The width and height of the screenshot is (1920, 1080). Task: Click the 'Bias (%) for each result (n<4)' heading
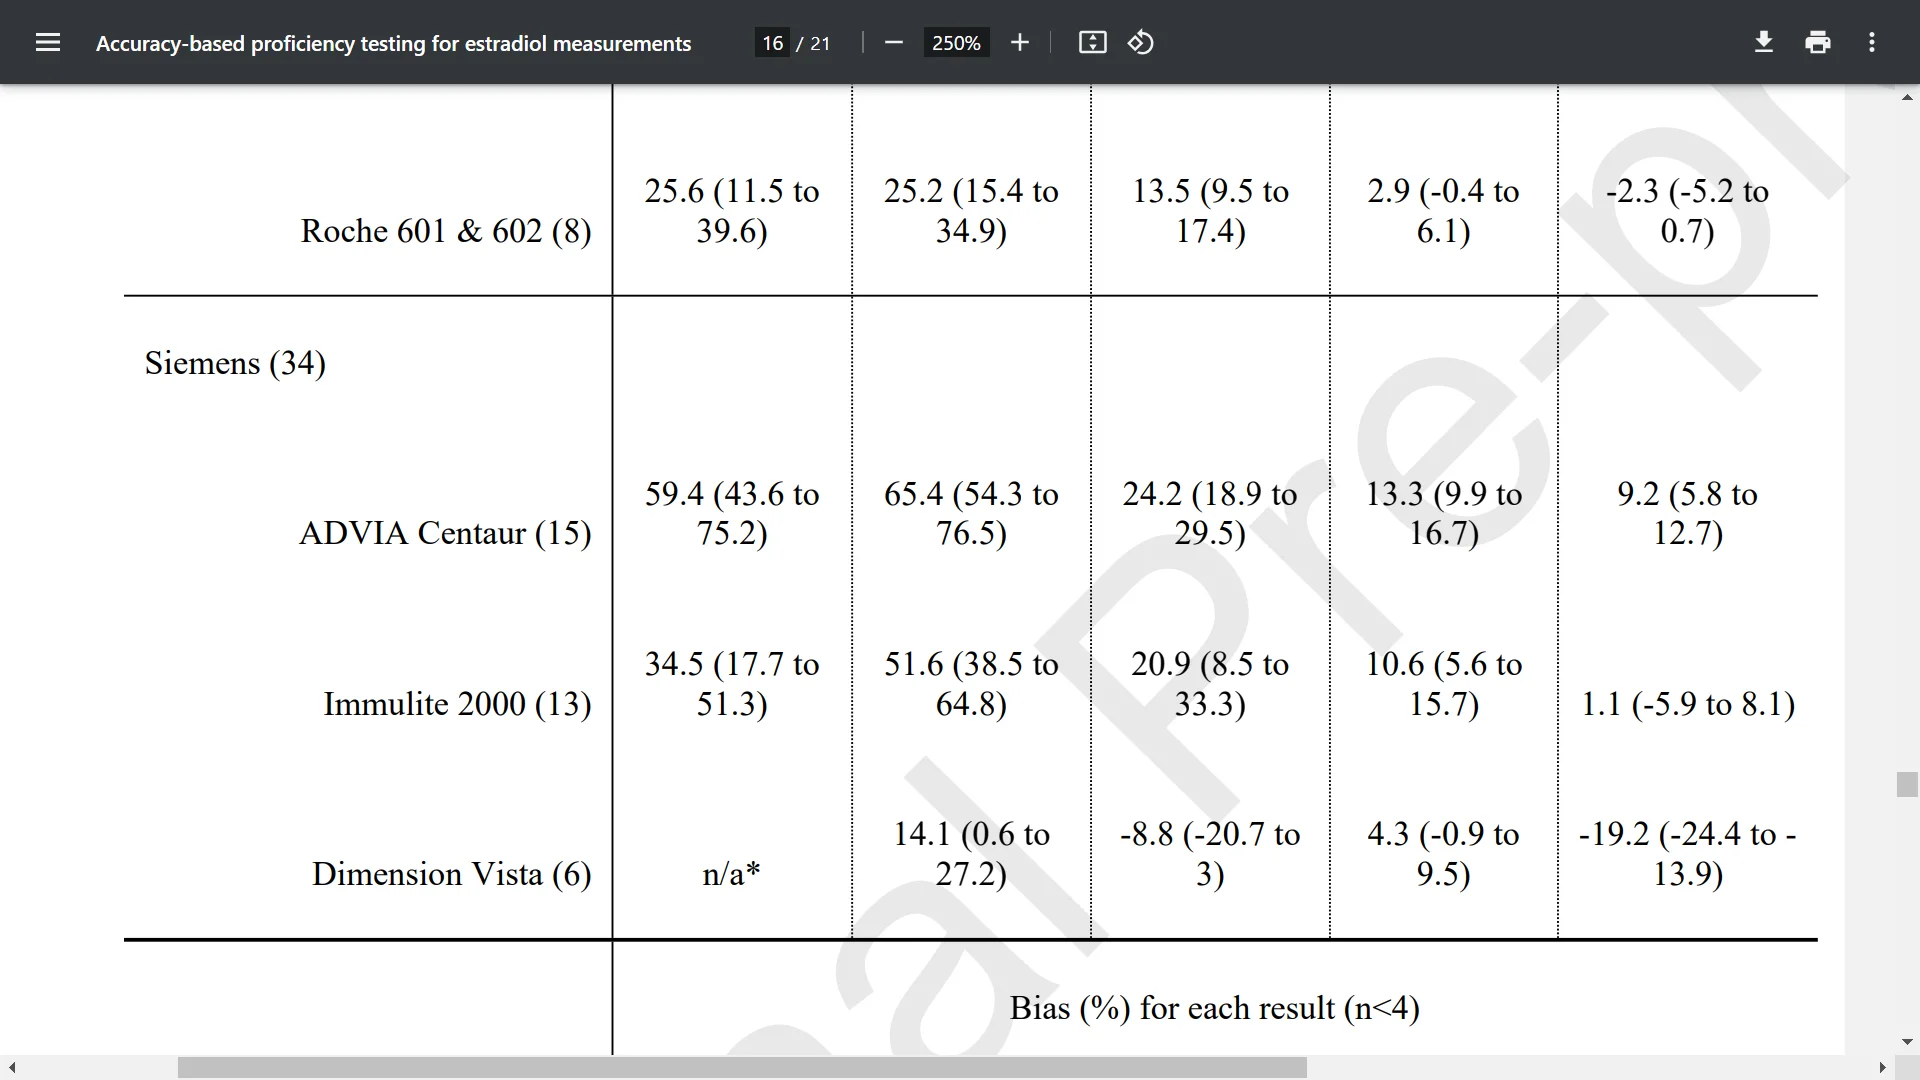[1214, 1008]
